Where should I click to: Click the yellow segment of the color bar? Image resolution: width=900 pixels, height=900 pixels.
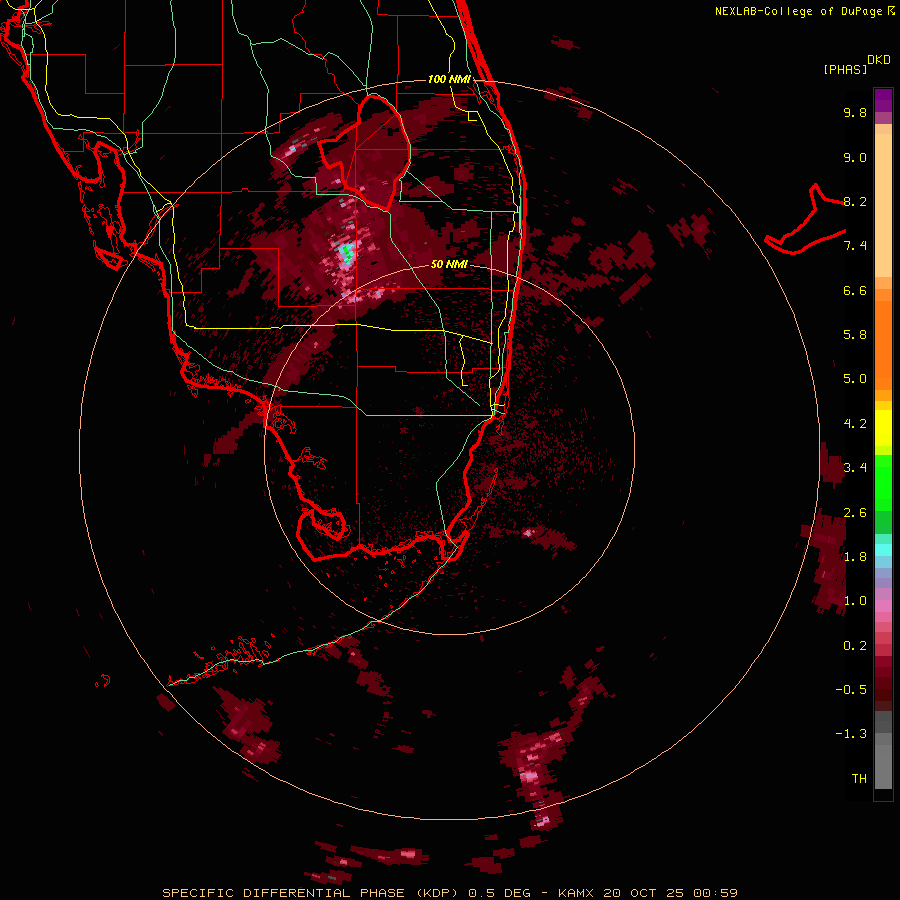883,428
